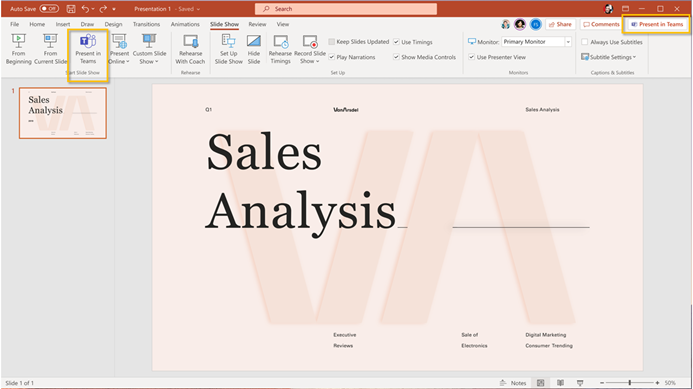Switch to the Home tab
Viewport: 693px width, 389px height.
pos(37,24)
